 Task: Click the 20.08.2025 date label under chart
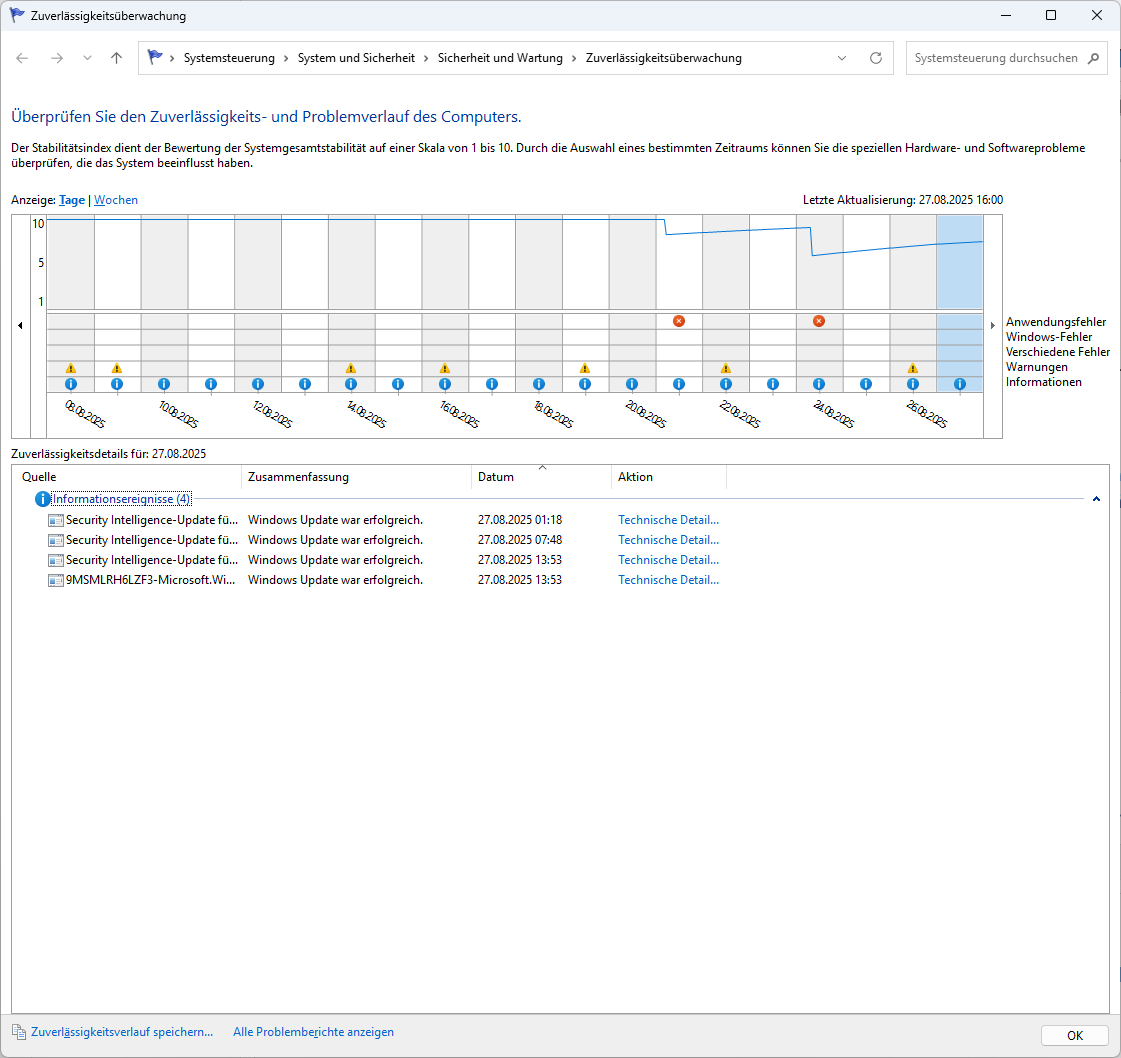tap(645, 414)
